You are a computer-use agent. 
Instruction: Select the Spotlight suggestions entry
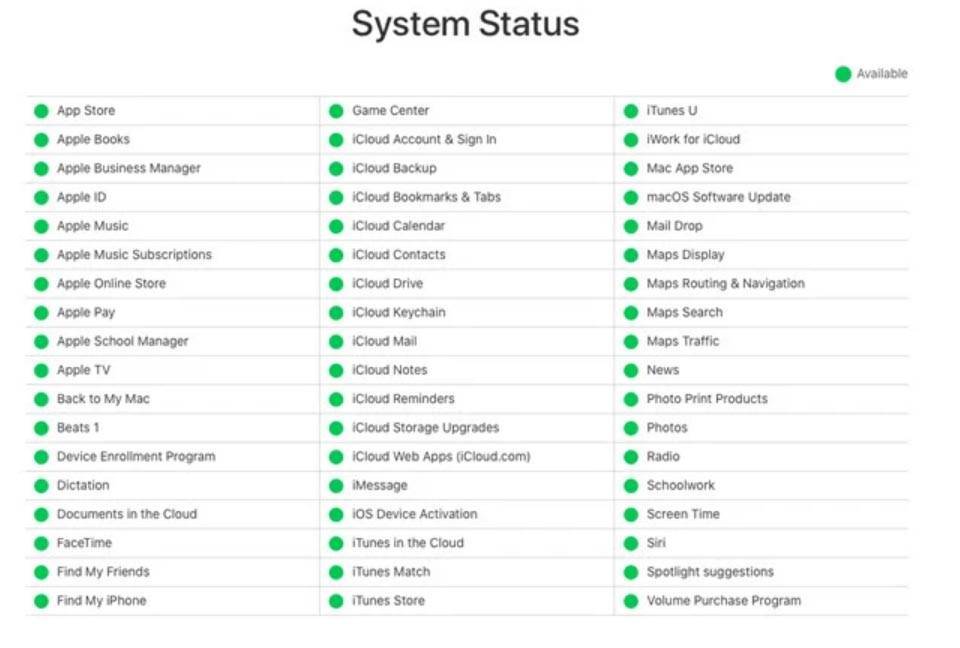click(x=710, y=572)
